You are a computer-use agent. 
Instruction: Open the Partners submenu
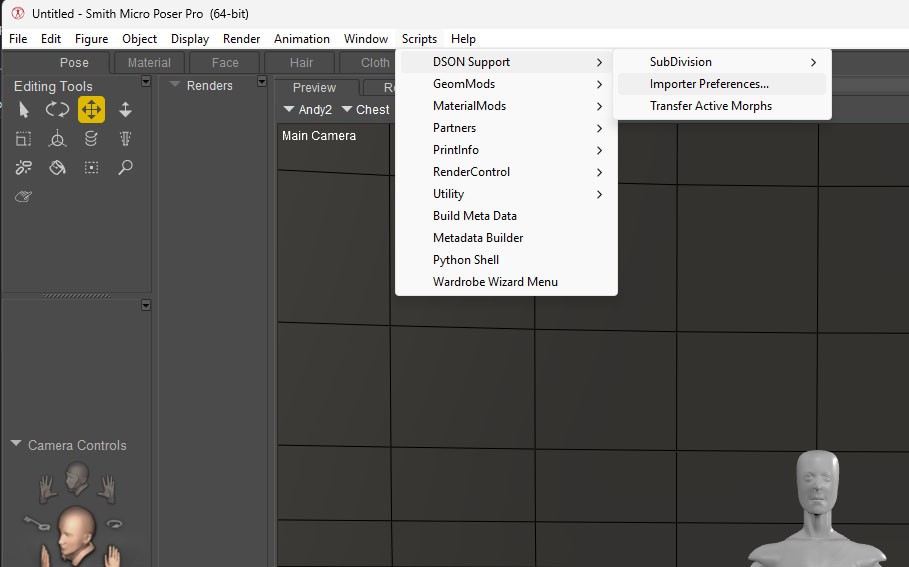coord(506,128)
